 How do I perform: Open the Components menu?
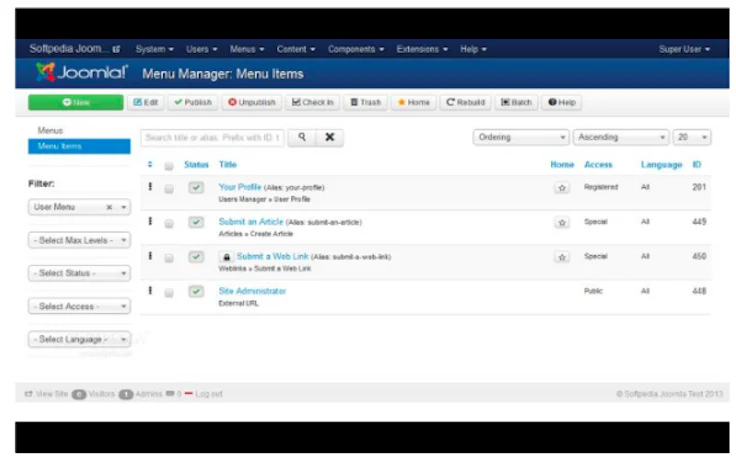pyautogui.click(x=356, y=49)
